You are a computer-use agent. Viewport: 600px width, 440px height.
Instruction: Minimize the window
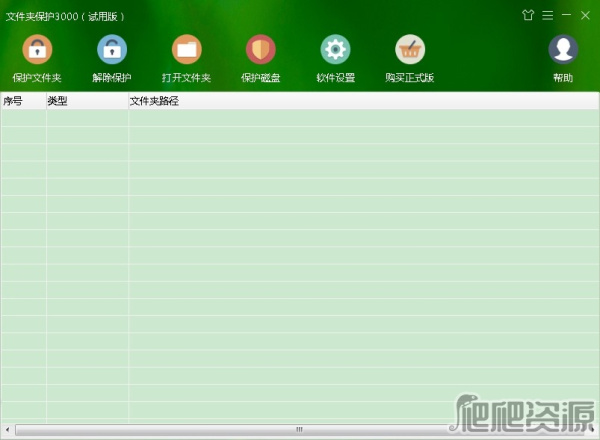pos(566,15)
